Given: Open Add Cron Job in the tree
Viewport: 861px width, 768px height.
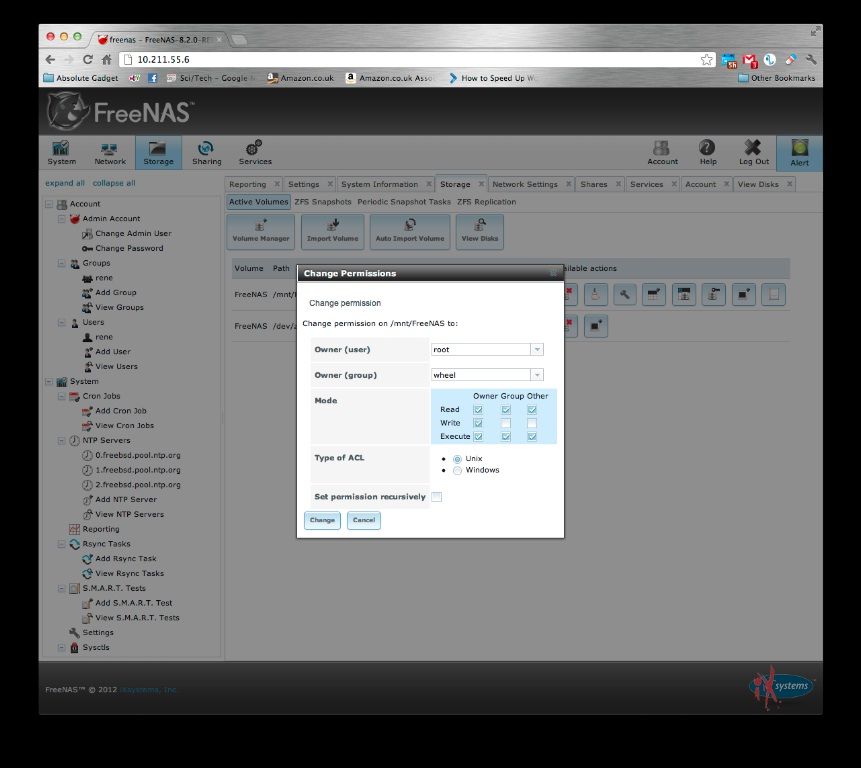Looking at the screenshot, I should (x=121, y=411).
